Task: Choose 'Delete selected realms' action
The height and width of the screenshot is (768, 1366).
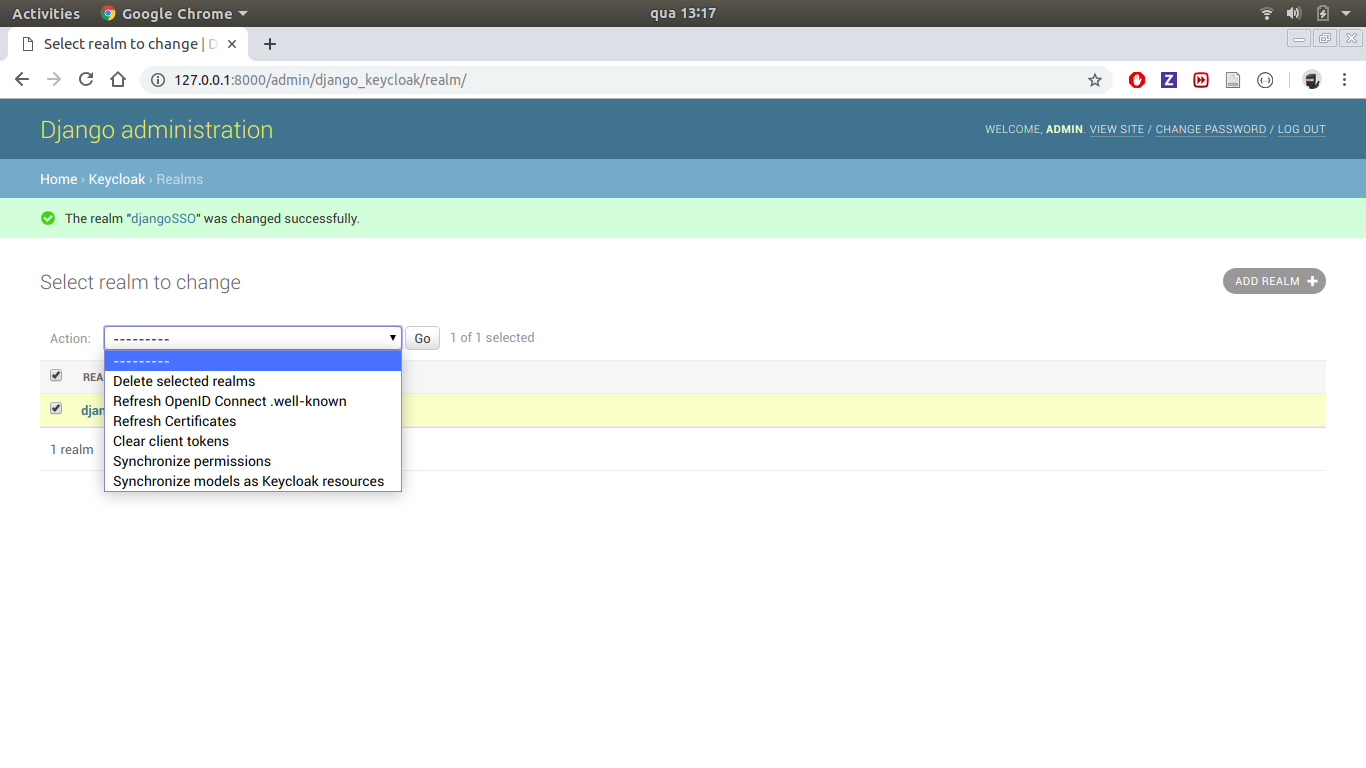Action: point(253,381)
